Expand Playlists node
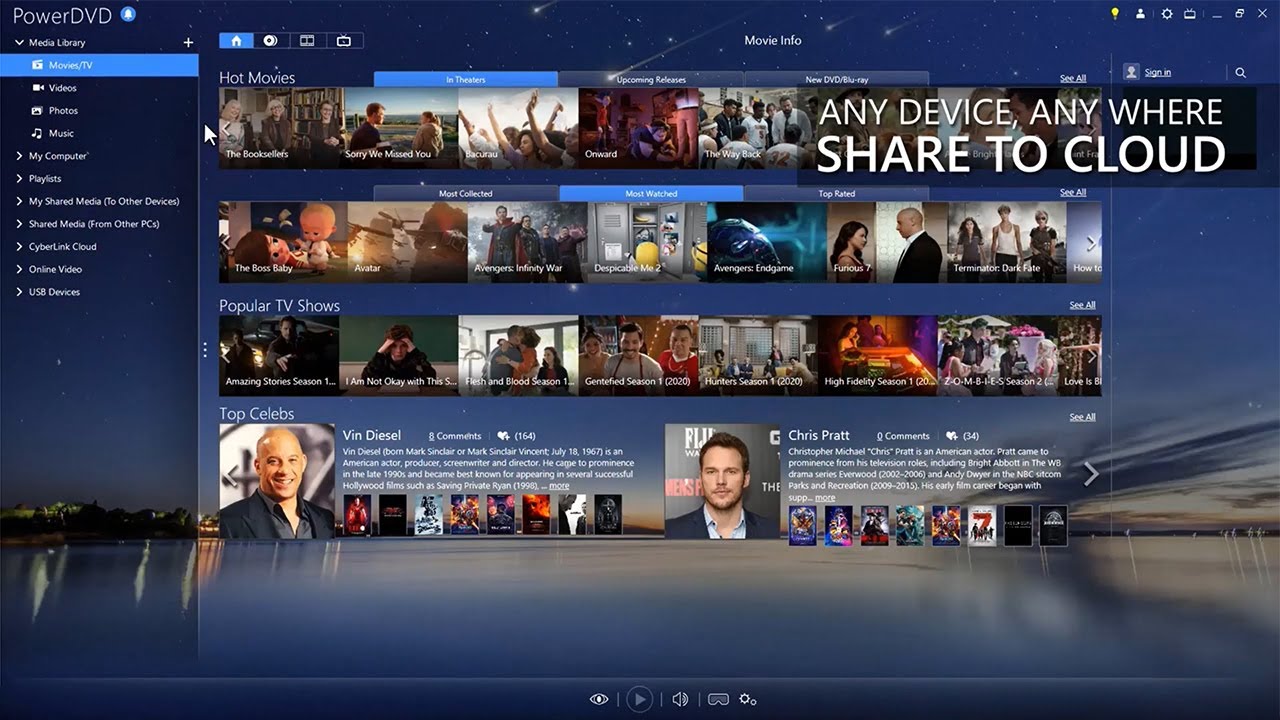The height and width of the screenshot is (720, 1280). (x=19, y=179)
